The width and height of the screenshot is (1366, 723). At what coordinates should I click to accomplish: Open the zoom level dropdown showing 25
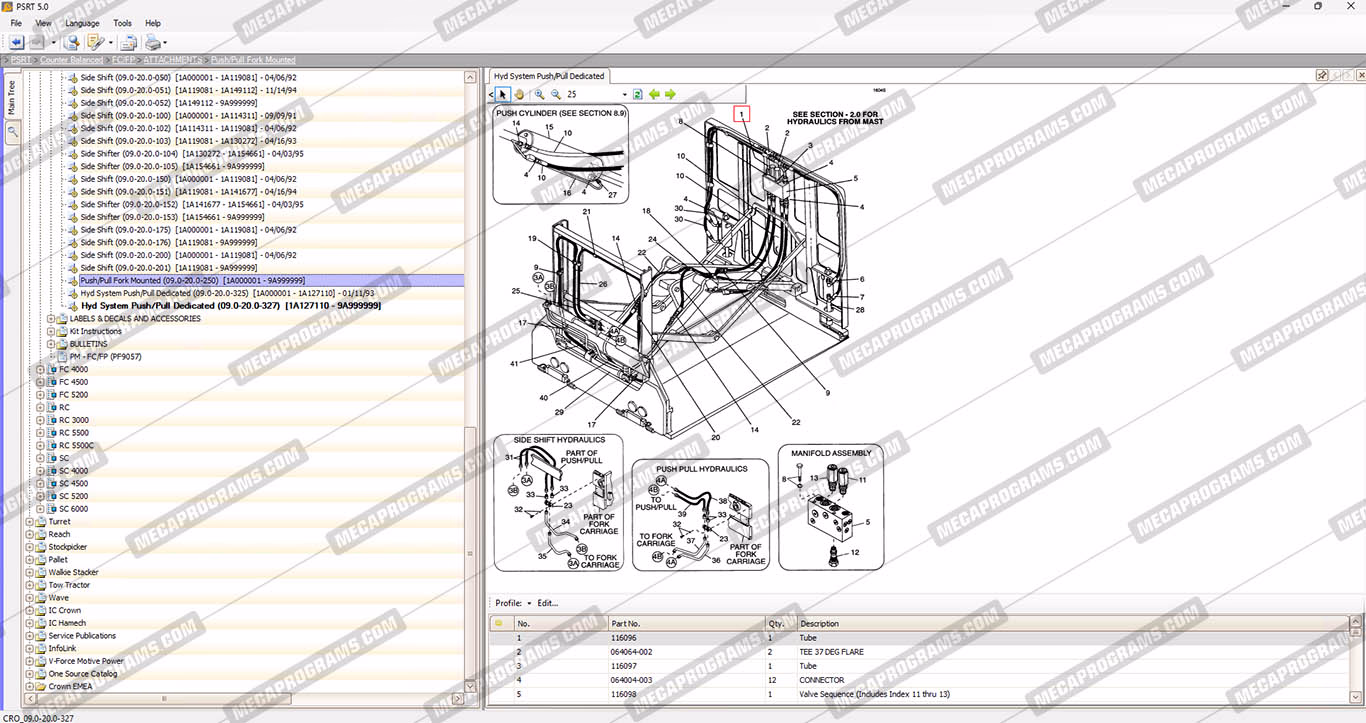tap(624, 95)
